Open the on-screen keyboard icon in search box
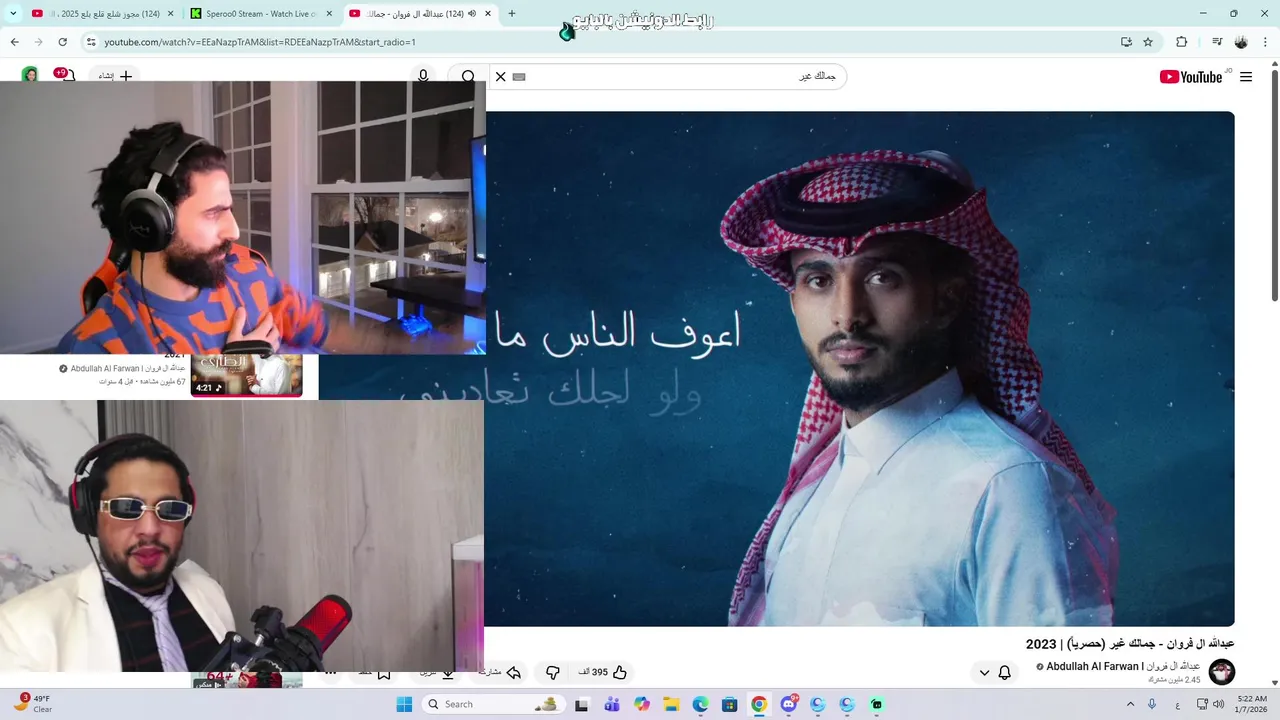The width and height of the screenshot is (1280, 720). pyautogui.click(x=519, y=77)
